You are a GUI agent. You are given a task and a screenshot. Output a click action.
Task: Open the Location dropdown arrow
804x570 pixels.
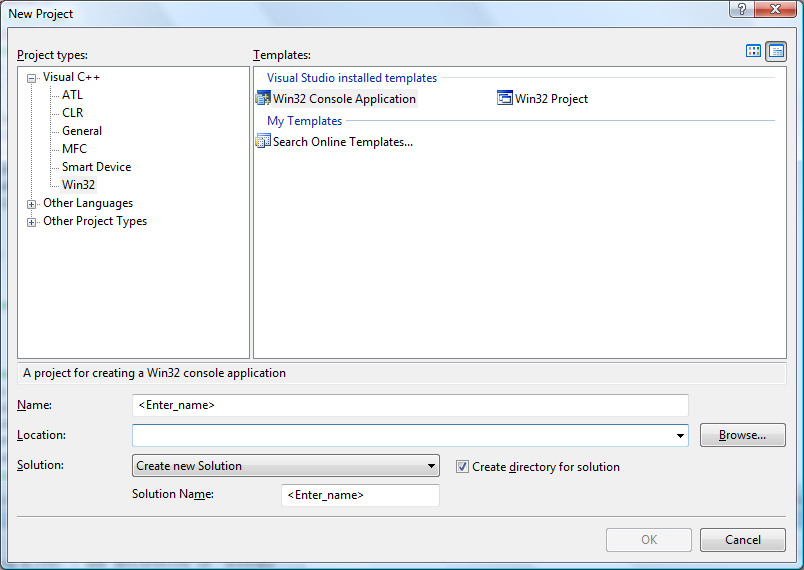[680, 436]
